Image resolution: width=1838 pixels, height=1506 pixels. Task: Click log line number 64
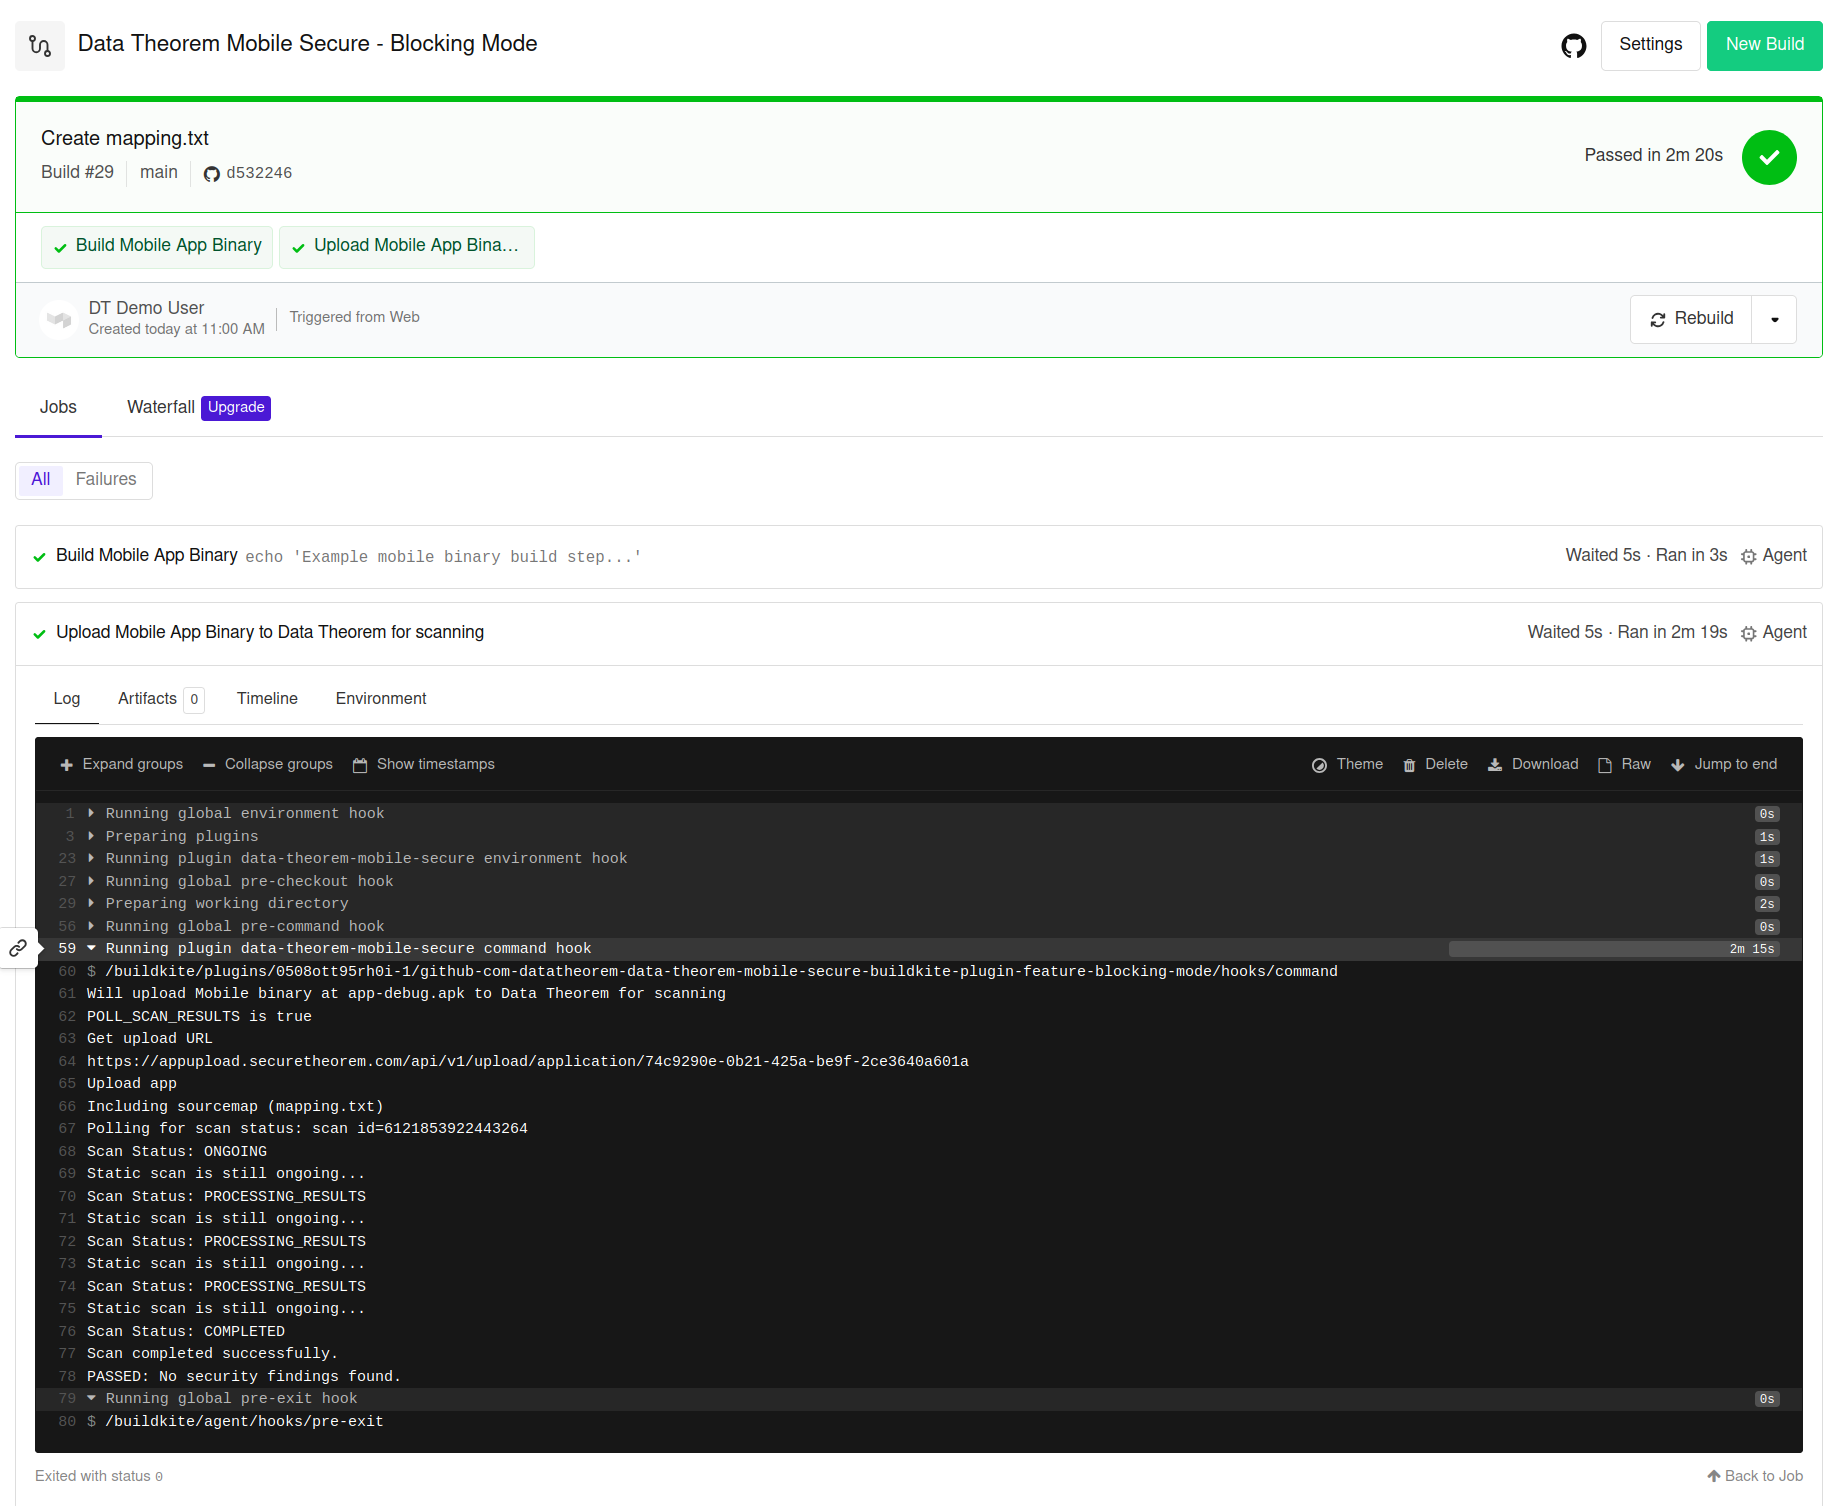pos(67,1061)
